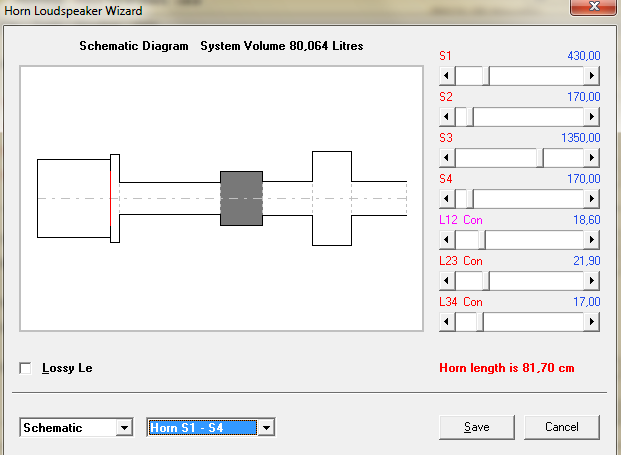Click the System Volume 80,064 Litres text

[x=282, y=46]
